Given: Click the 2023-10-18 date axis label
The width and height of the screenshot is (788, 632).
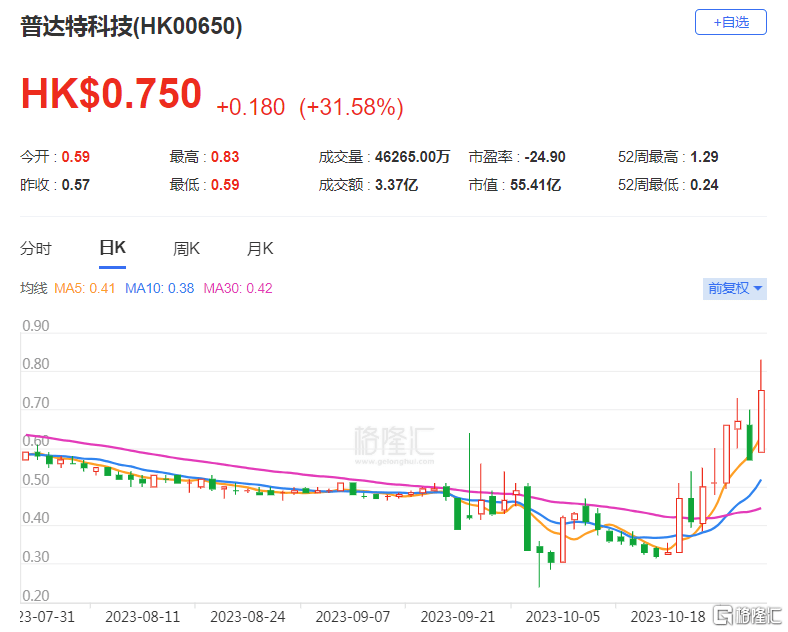Looking at the screenshot, I should 668,616.
